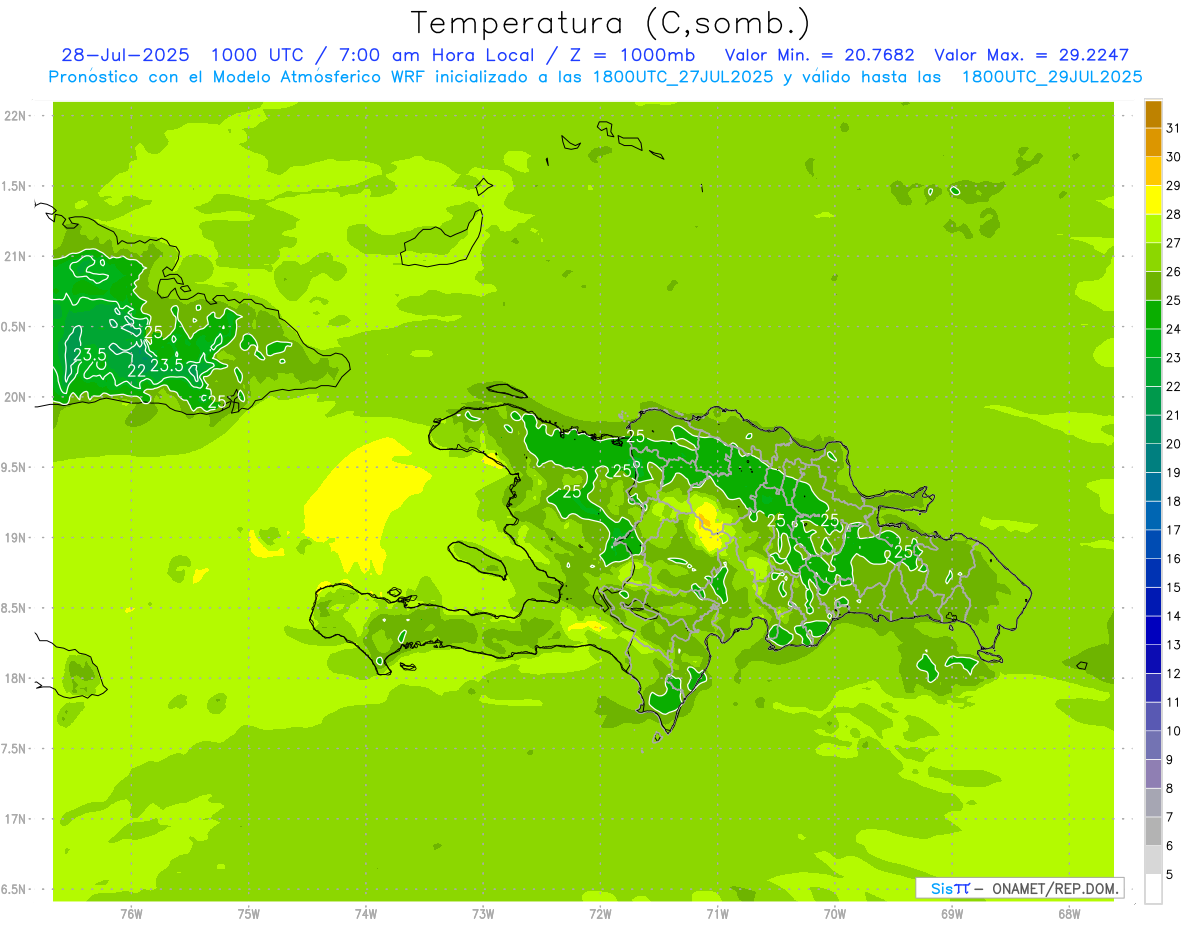
Task: Click the '20N' latitude label
Action: 16,397
